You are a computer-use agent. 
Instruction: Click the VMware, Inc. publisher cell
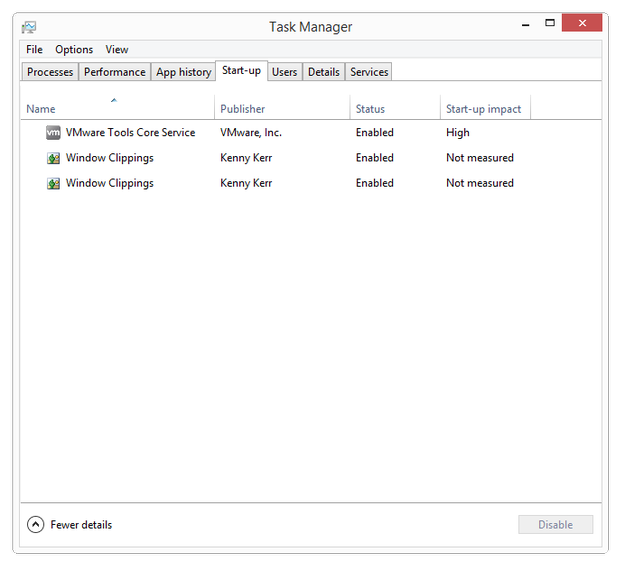251,133
